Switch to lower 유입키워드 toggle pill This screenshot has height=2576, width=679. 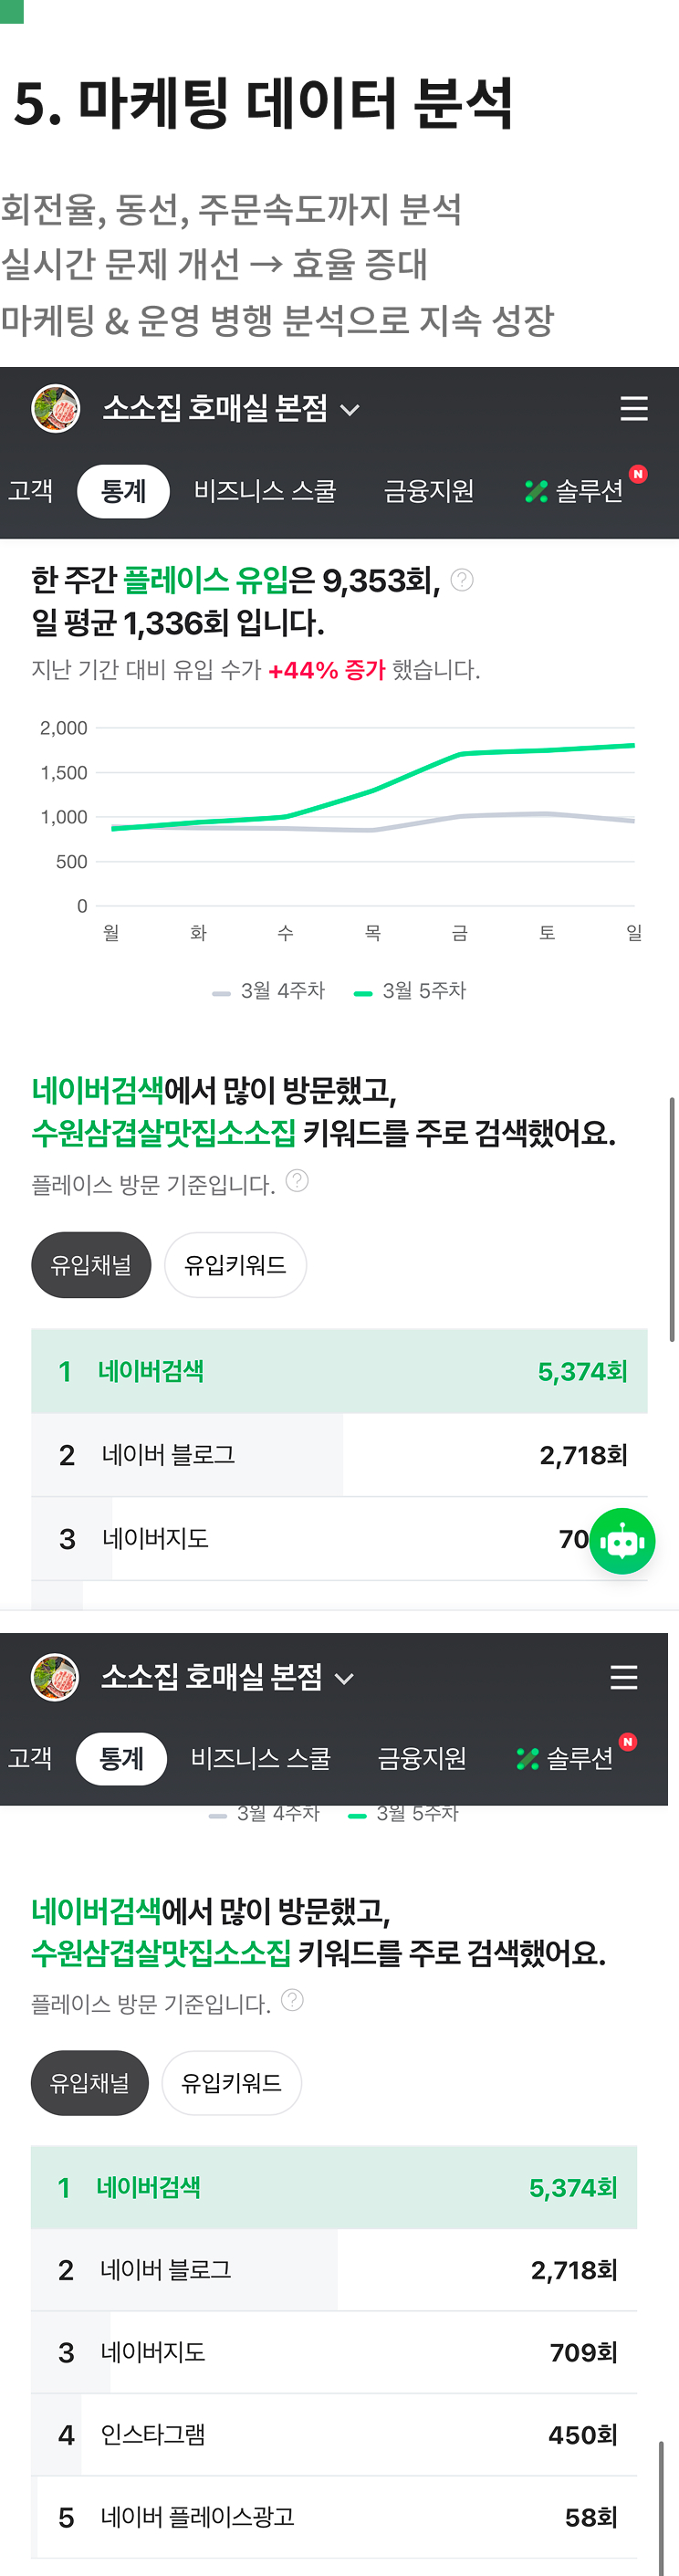pyautogui.click(x=231, y=2083)
